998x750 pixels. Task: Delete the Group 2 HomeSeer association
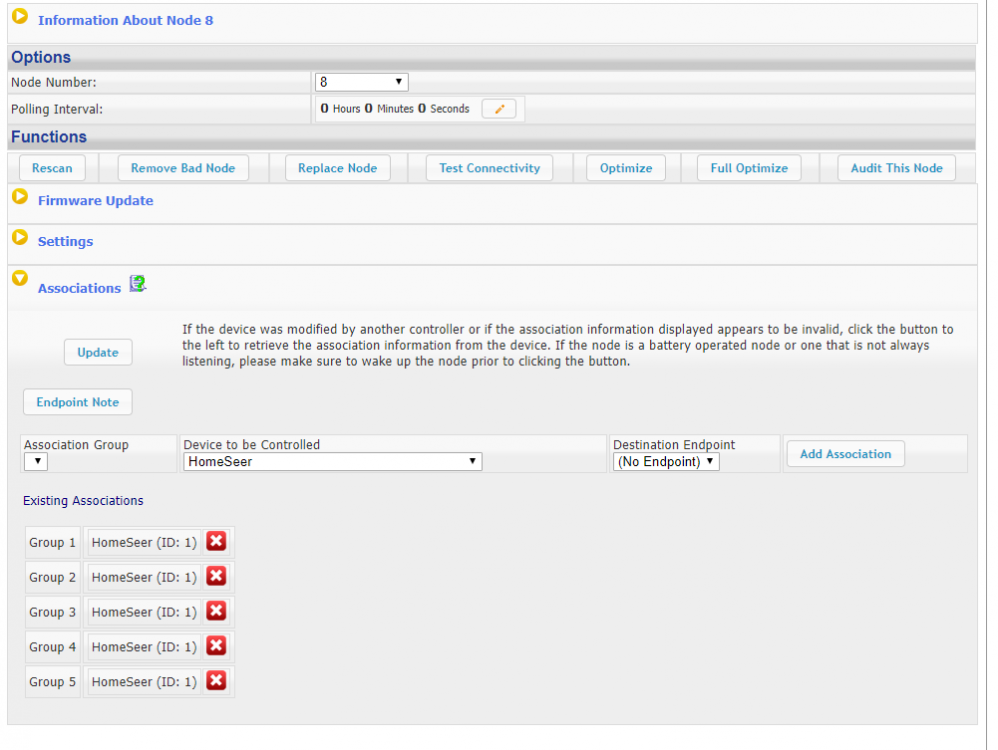(x=216, y=577)
